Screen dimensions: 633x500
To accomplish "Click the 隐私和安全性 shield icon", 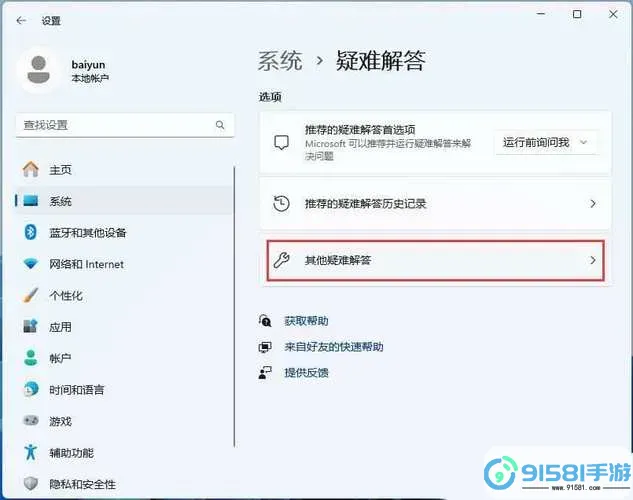I will tap(30, 483).
